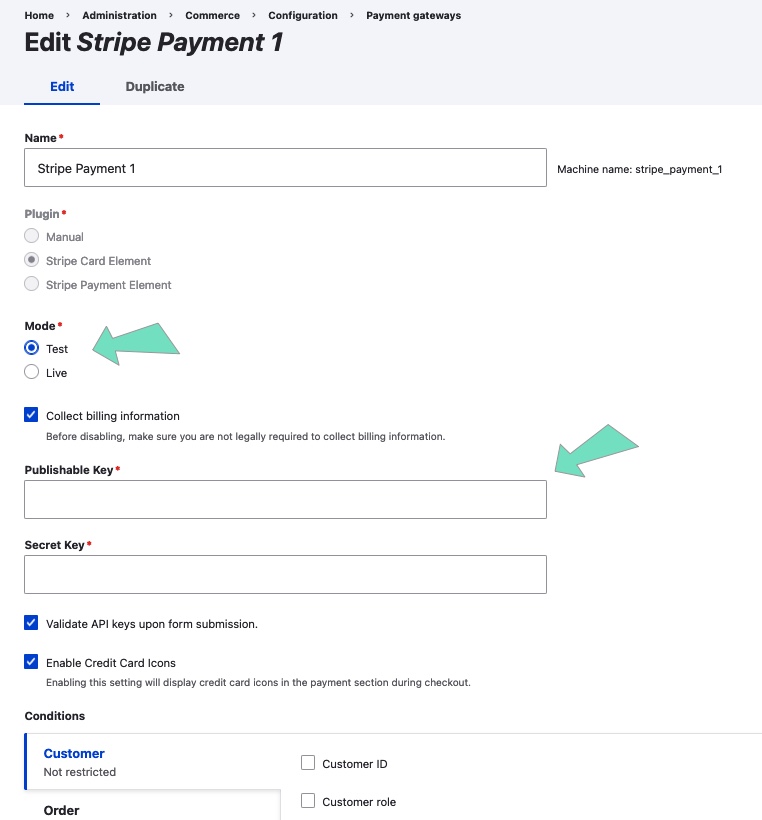The height and width of the screenshot is (820, 762).
Task: Go to Home breadcrumb link
Action: tap(39, 15)
